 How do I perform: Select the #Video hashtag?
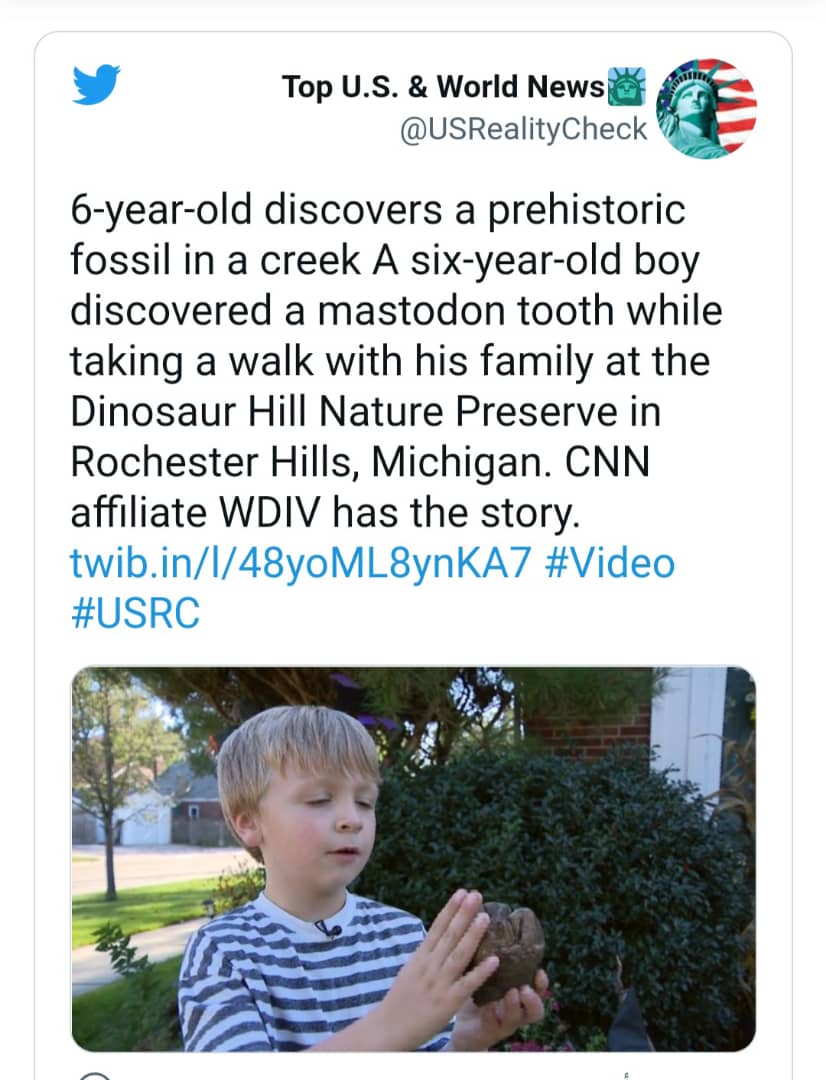(x=610, y=563)
